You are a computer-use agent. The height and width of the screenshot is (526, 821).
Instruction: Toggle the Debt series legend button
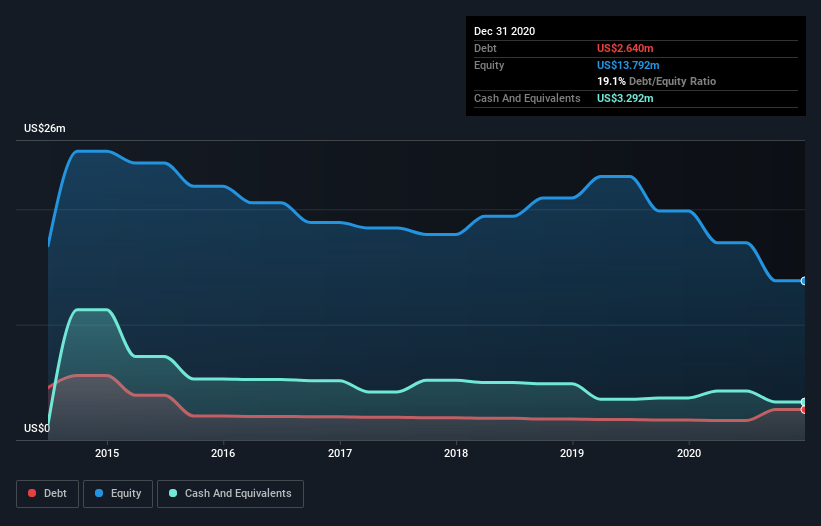(47, 494)
